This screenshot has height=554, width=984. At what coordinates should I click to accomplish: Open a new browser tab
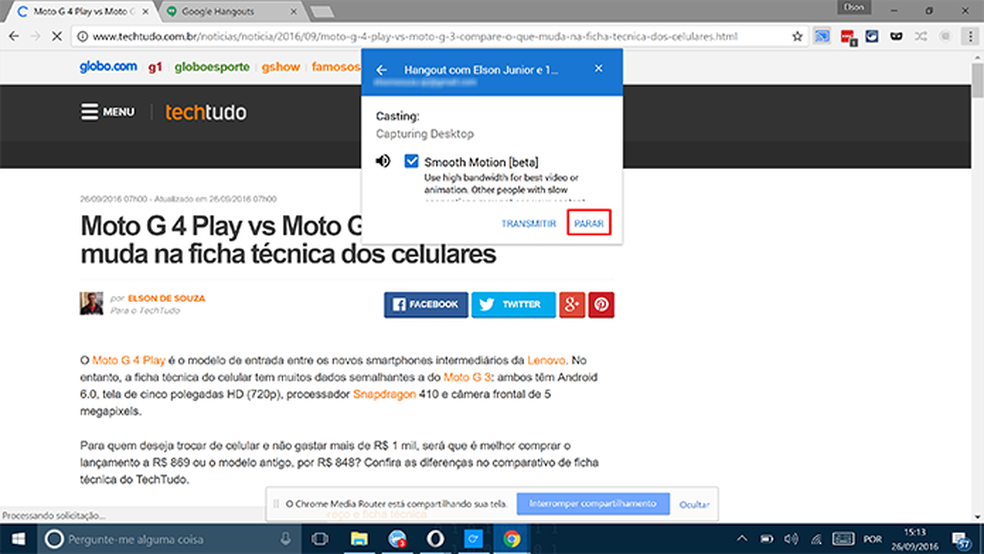pos(322,11)
